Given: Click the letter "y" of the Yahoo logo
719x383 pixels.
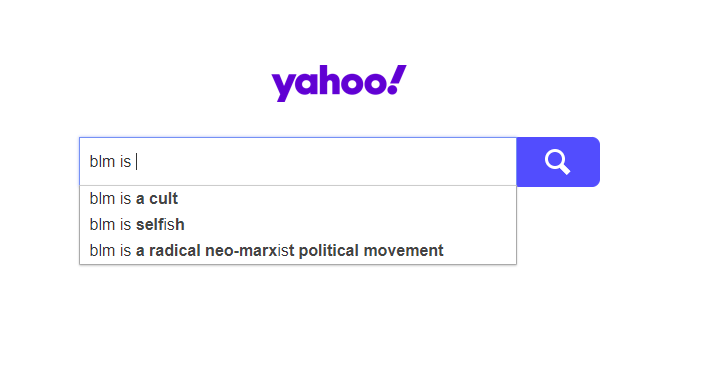Looking at the screenshot, I should [283, 87].
